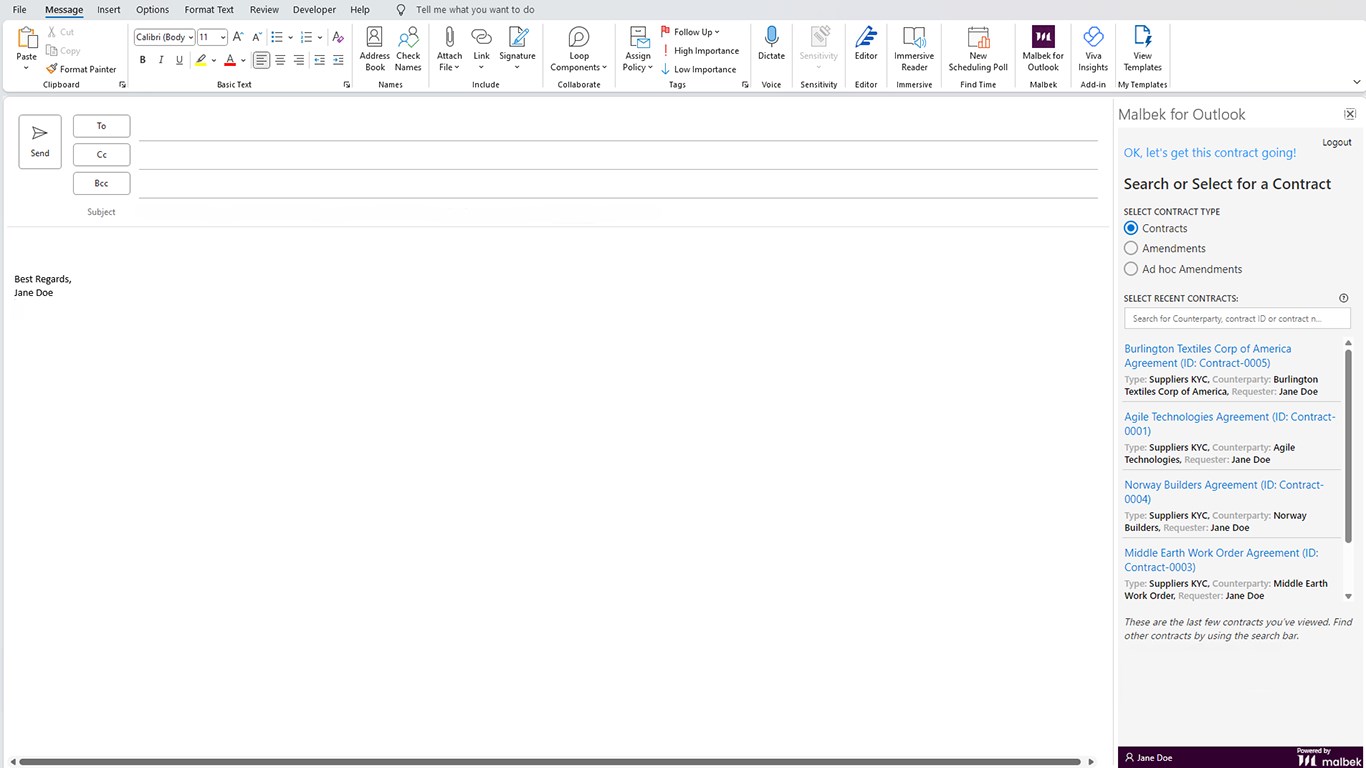Close the Malbek for Outlook pane
Screen dimensions: 1366x768
1350,115
